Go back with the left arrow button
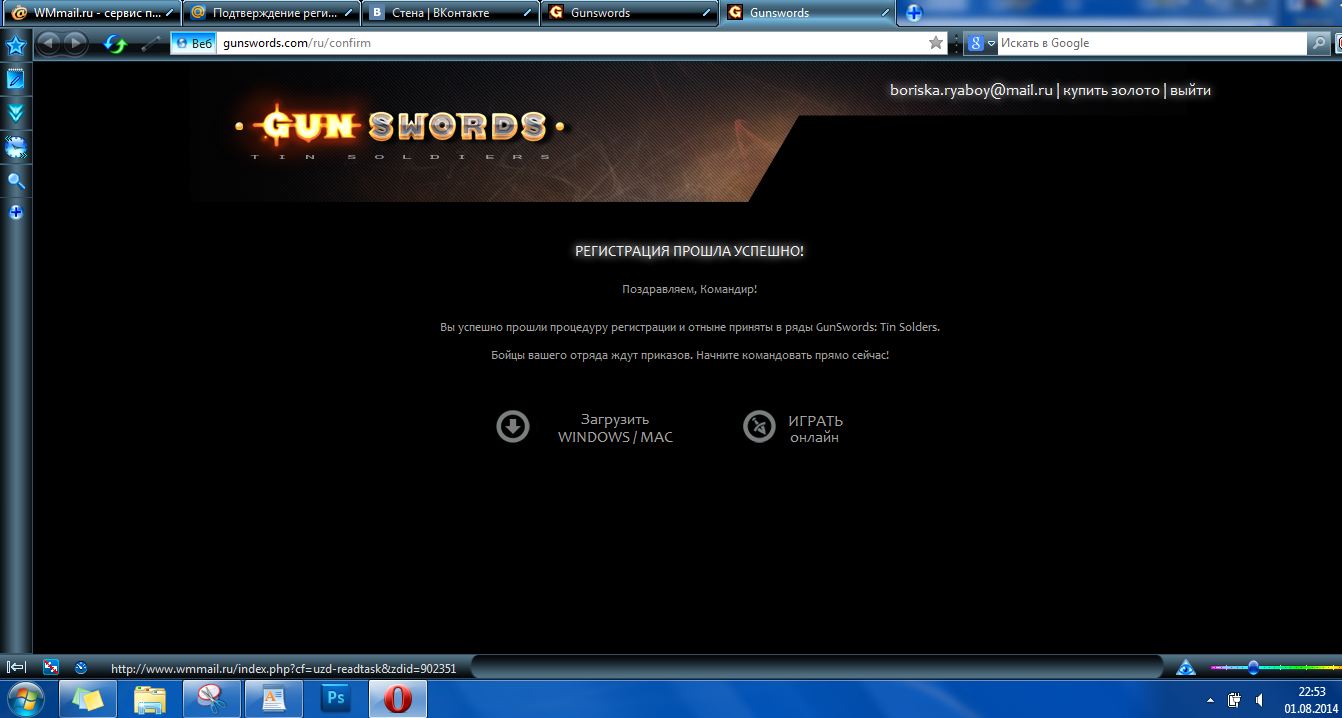The image size is (1342, 718). point(49,43)
